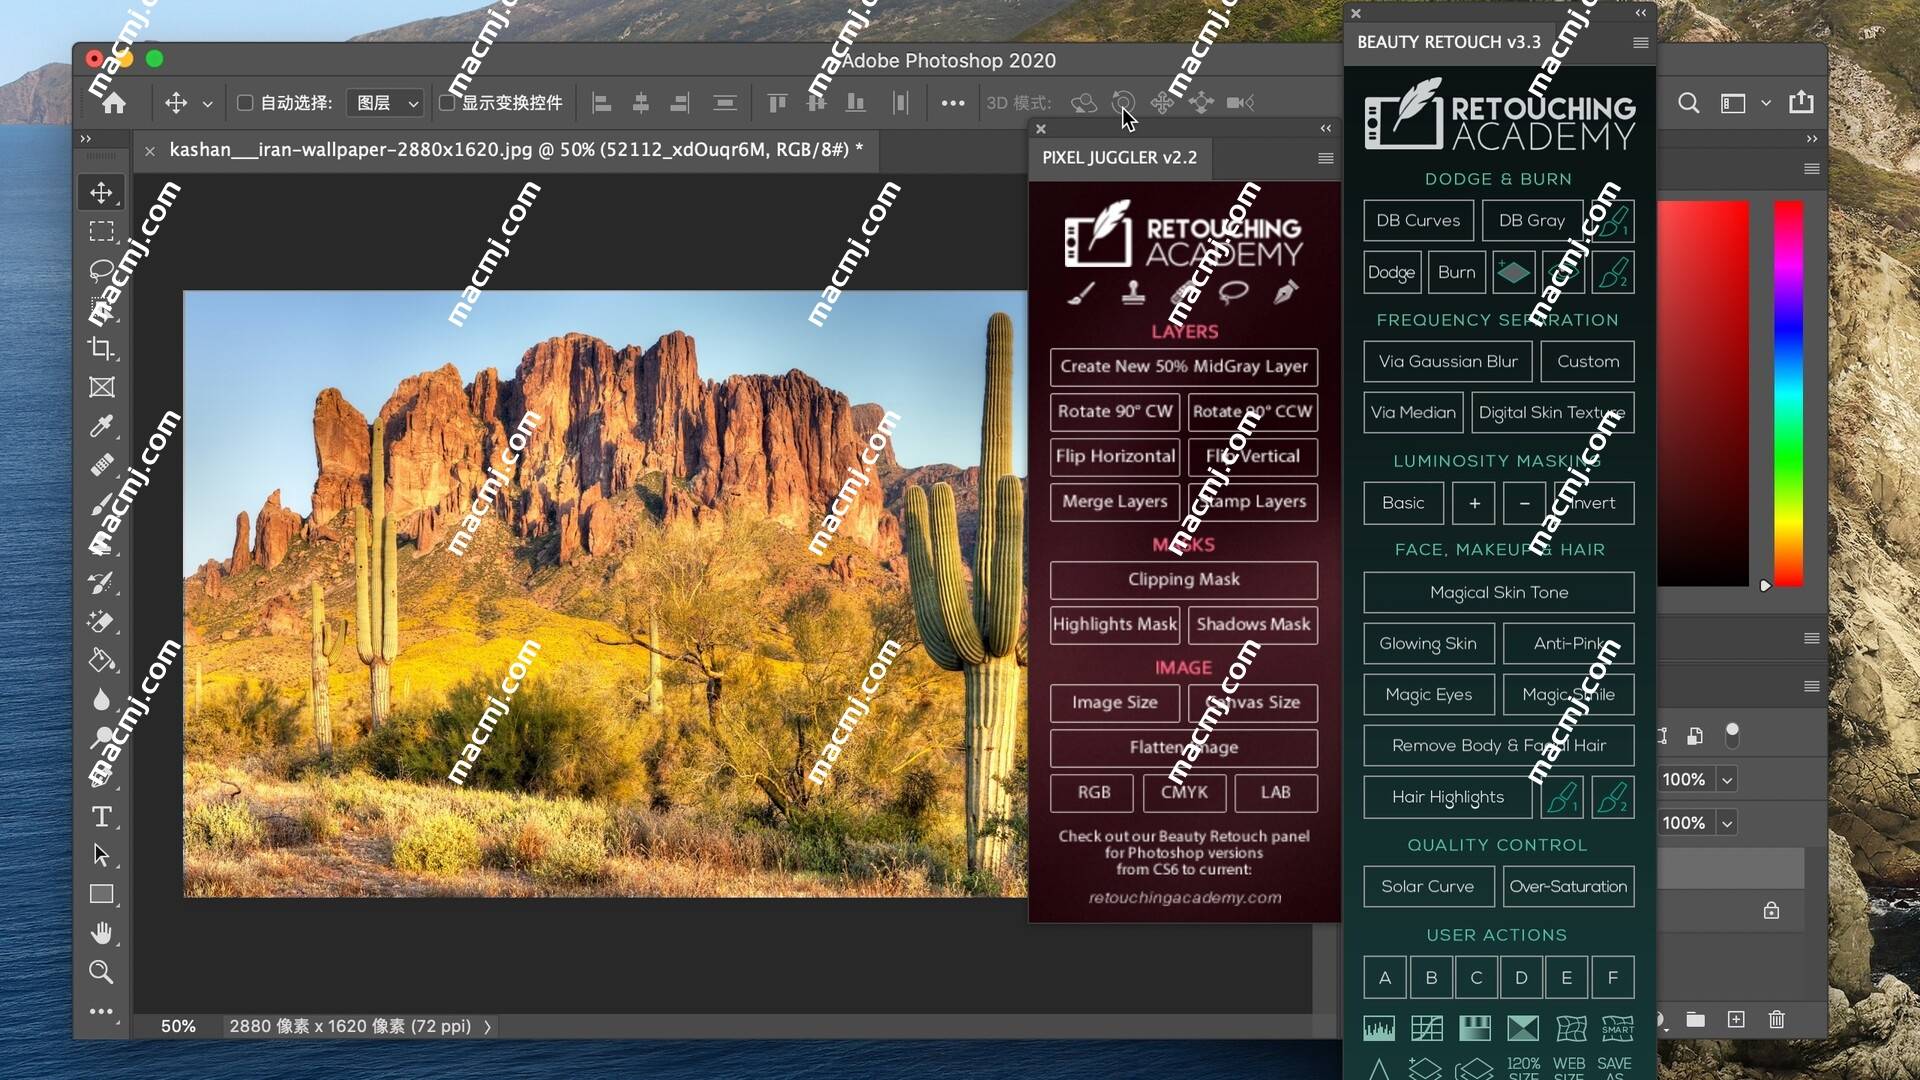This screenshot has width=1920, height=1080.
Task: Create new group folder icon
Action: pos(1695,1019)
